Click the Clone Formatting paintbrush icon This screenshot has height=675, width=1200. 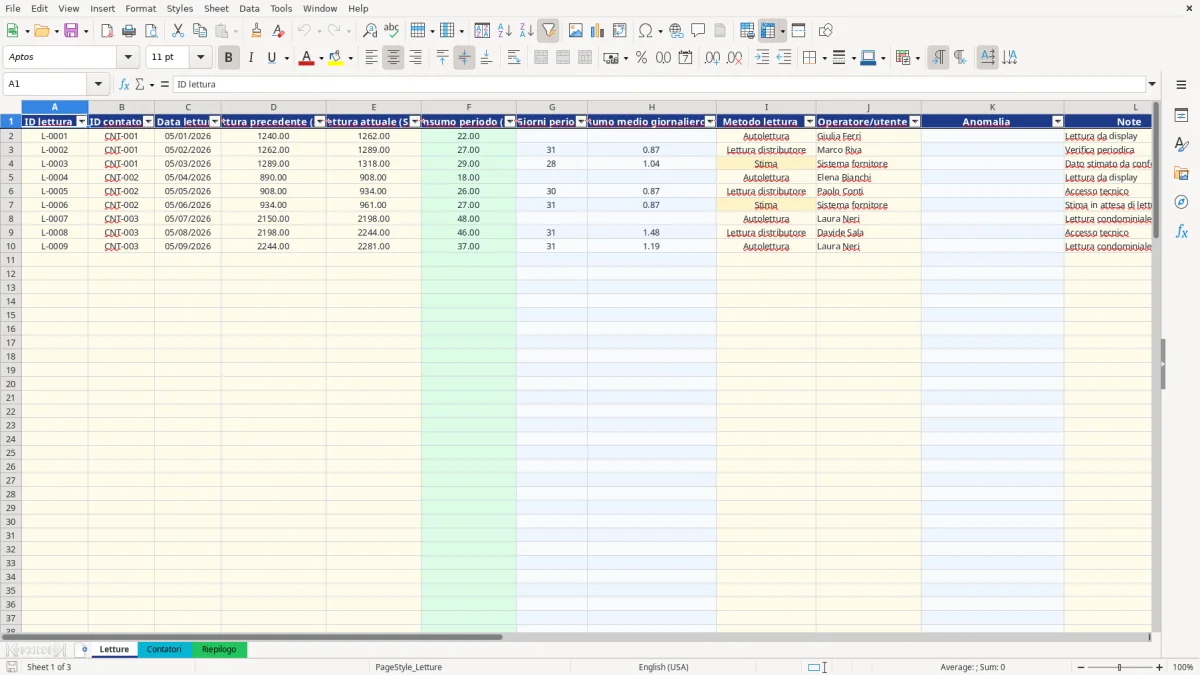256,31
